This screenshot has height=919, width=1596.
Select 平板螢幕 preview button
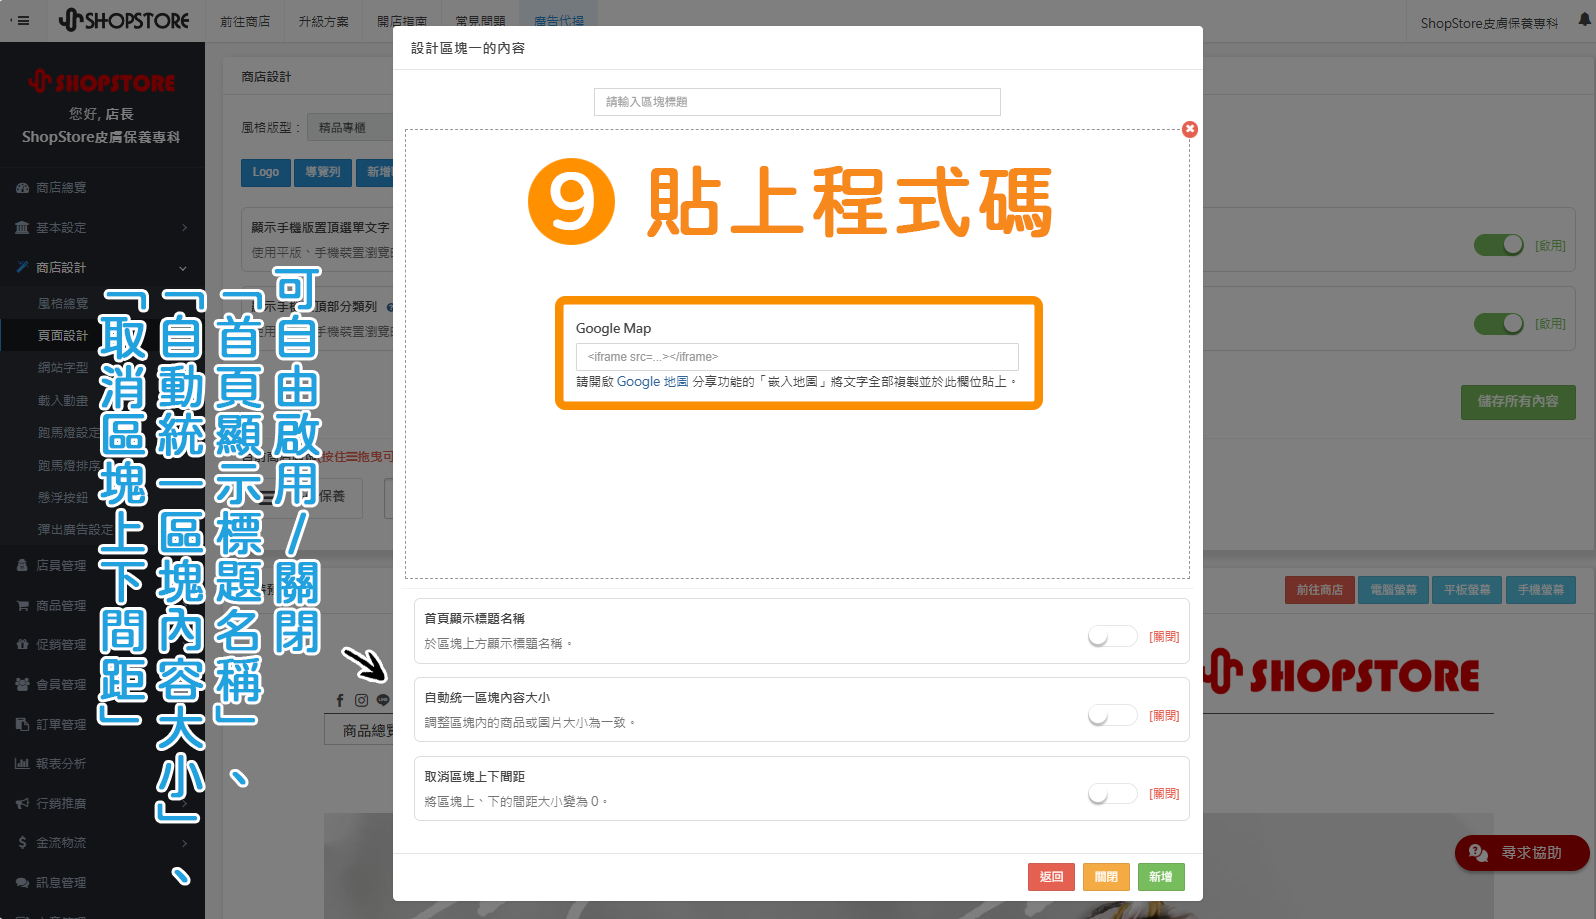coord(1467,590)
